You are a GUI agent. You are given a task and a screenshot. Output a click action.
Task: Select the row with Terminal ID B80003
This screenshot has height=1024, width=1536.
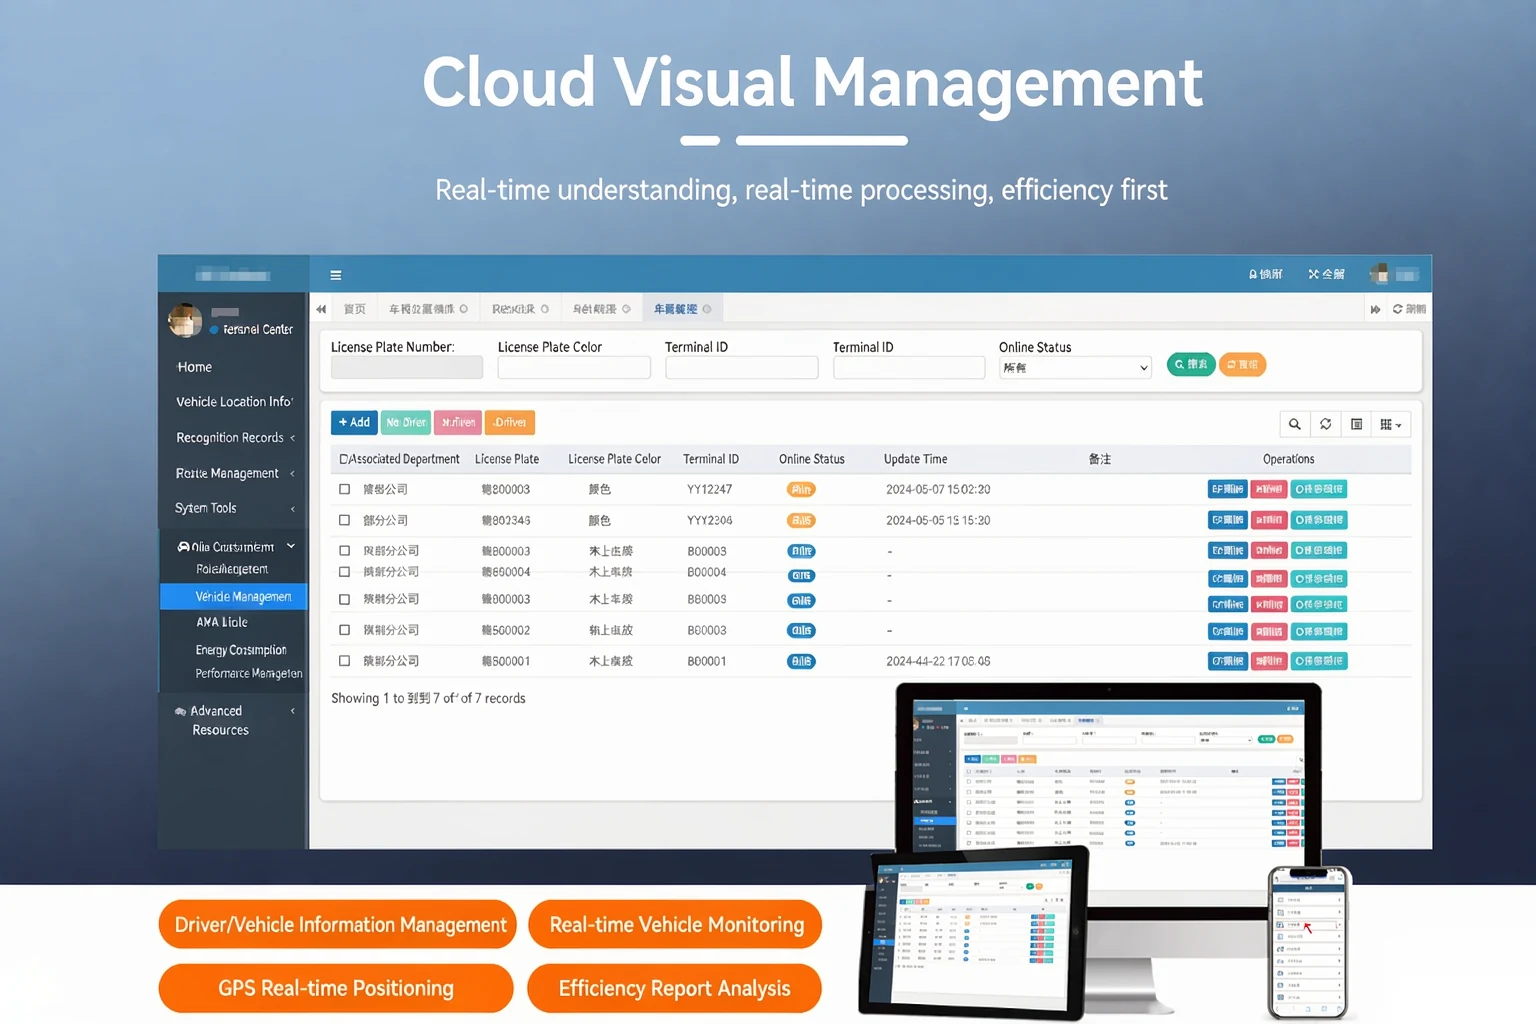pos(345,600)
